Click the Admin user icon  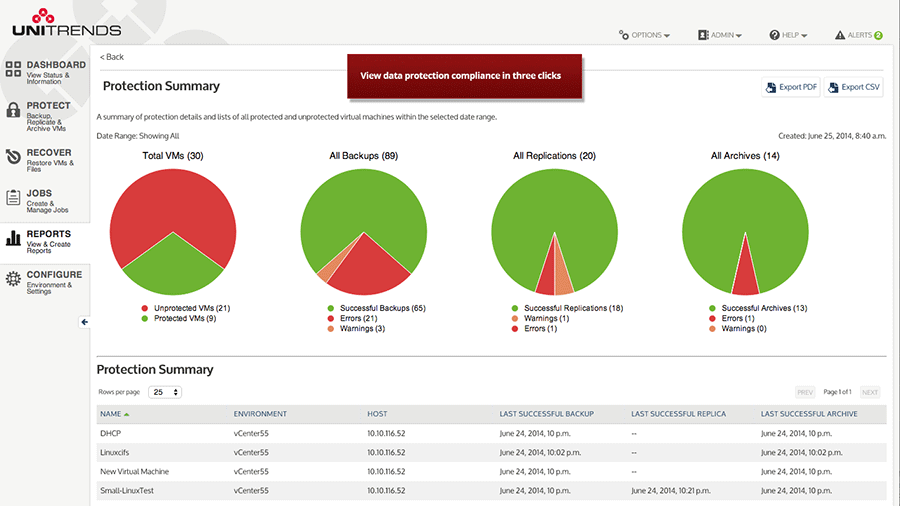coord(703,35)
